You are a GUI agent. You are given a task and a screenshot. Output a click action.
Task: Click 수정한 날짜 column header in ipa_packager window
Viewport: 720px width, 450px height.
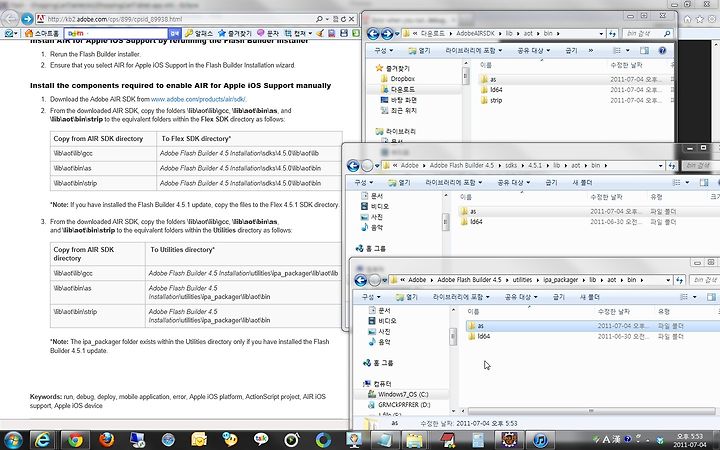pyautogui.click(x=613, y=312)
